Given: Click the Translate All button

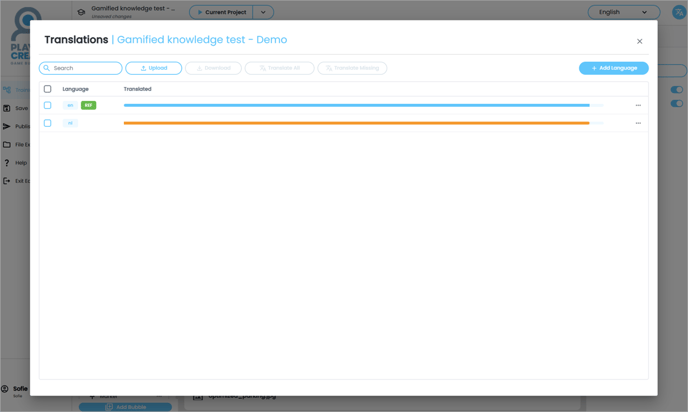Looking at the screenshot, I should pos(280,68).
